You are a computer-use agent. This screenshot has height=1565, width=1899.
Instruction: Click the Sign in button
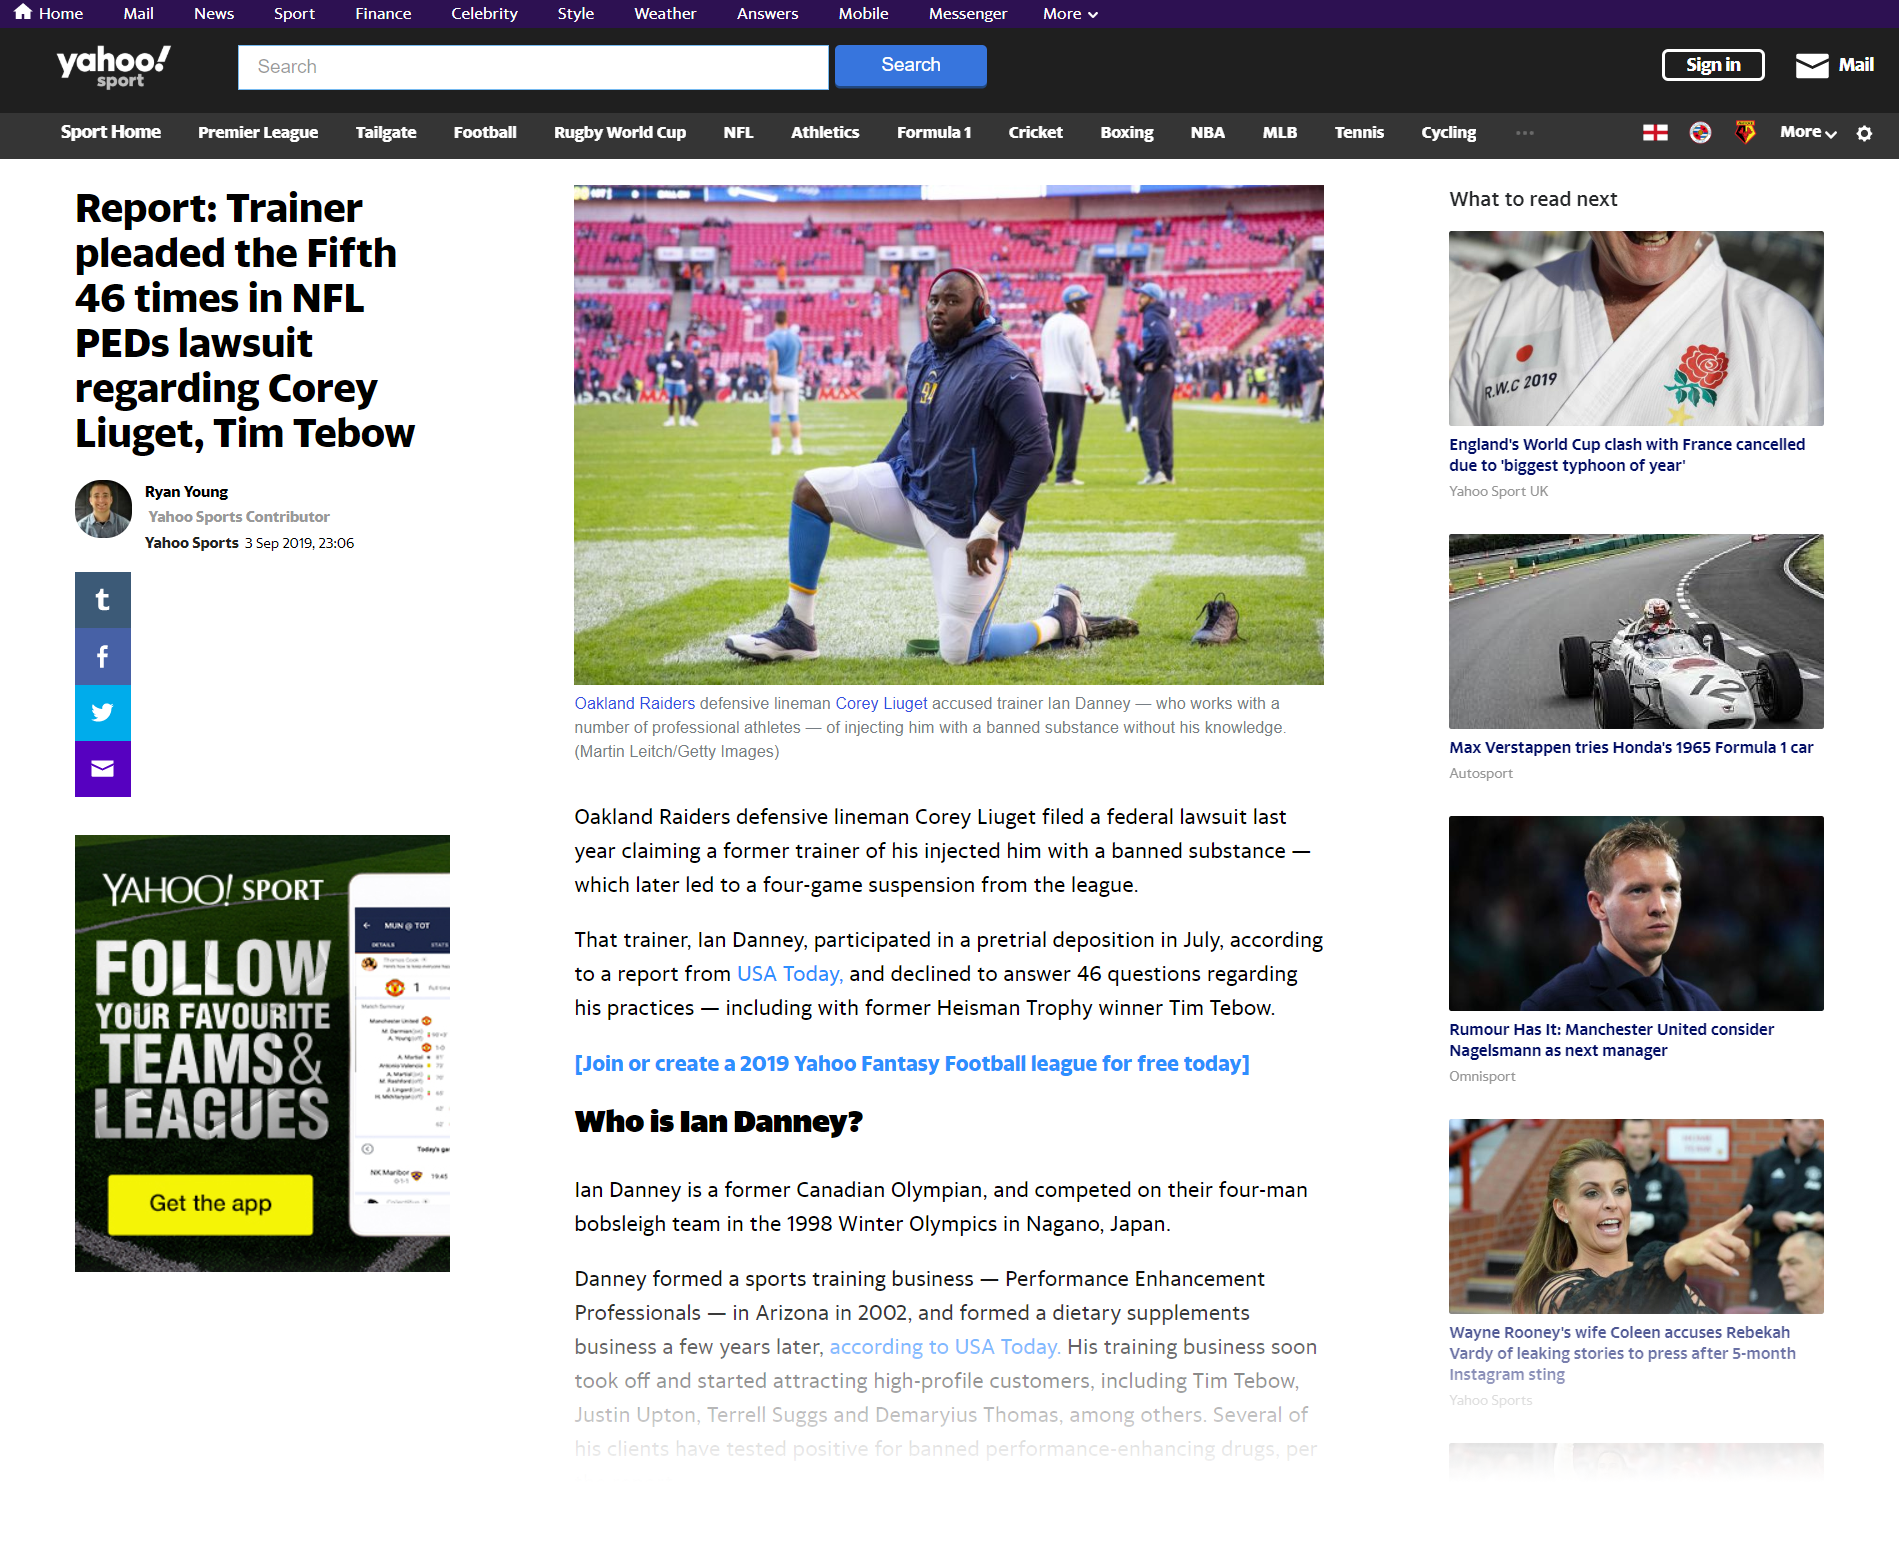tap(1712, 65)
